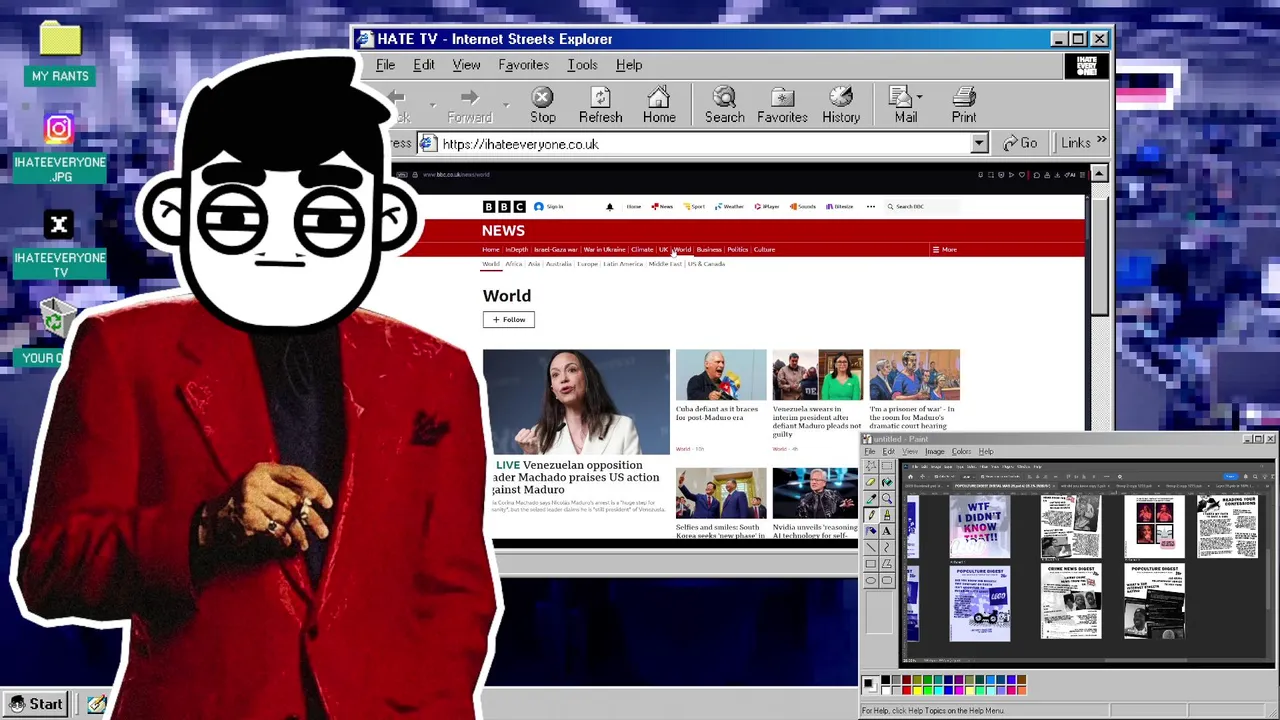
Task: Open the Latin America sub-navigation link
Action: point(623,264)
